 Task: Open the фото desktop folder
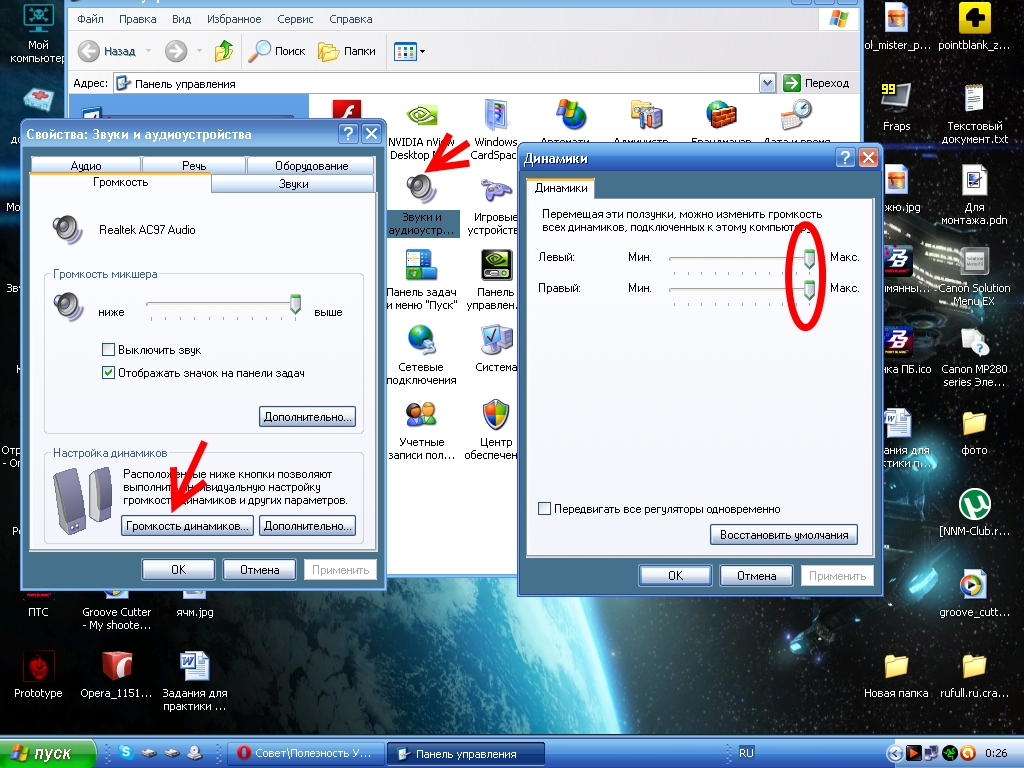pos(974,433)
